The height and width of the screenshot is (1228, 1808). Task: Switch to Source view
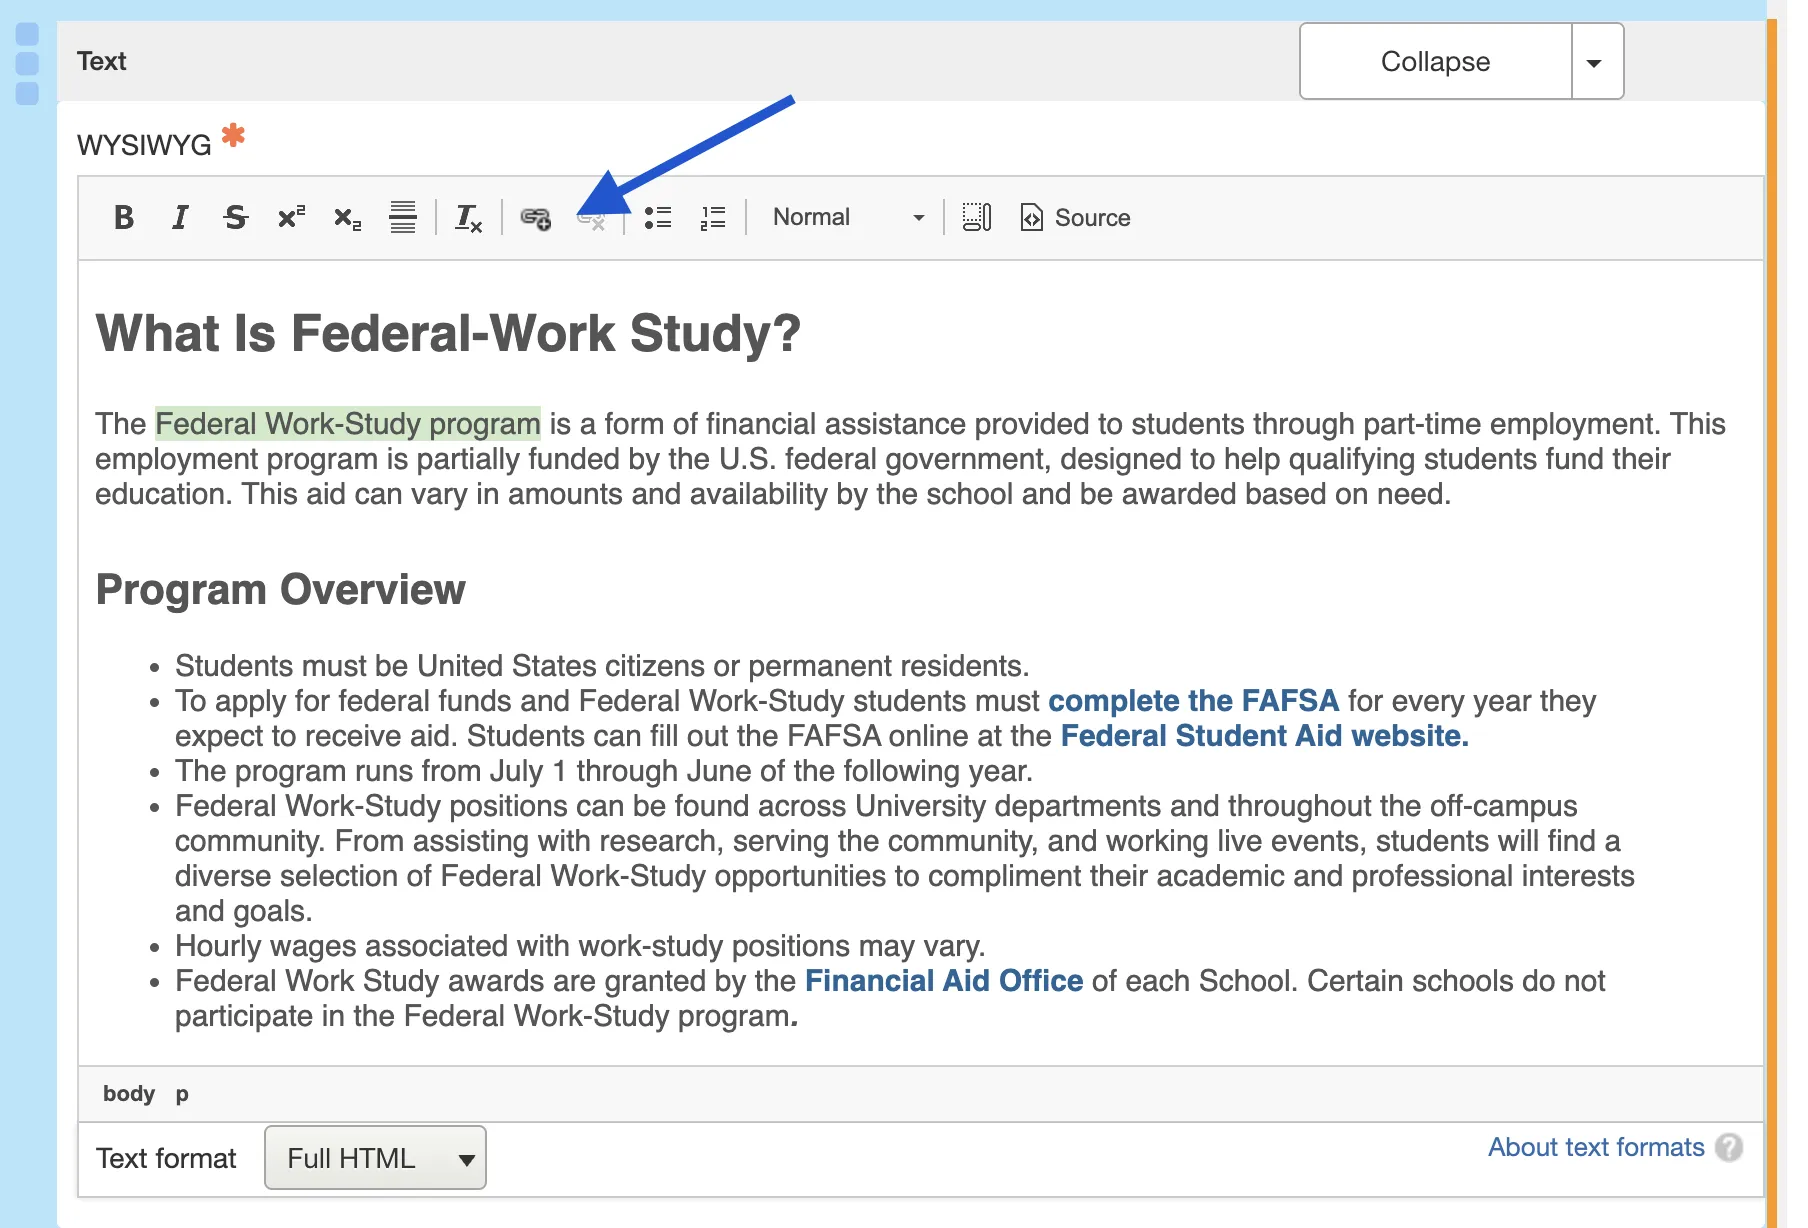pyautogui.click(x=1075, y=217)
